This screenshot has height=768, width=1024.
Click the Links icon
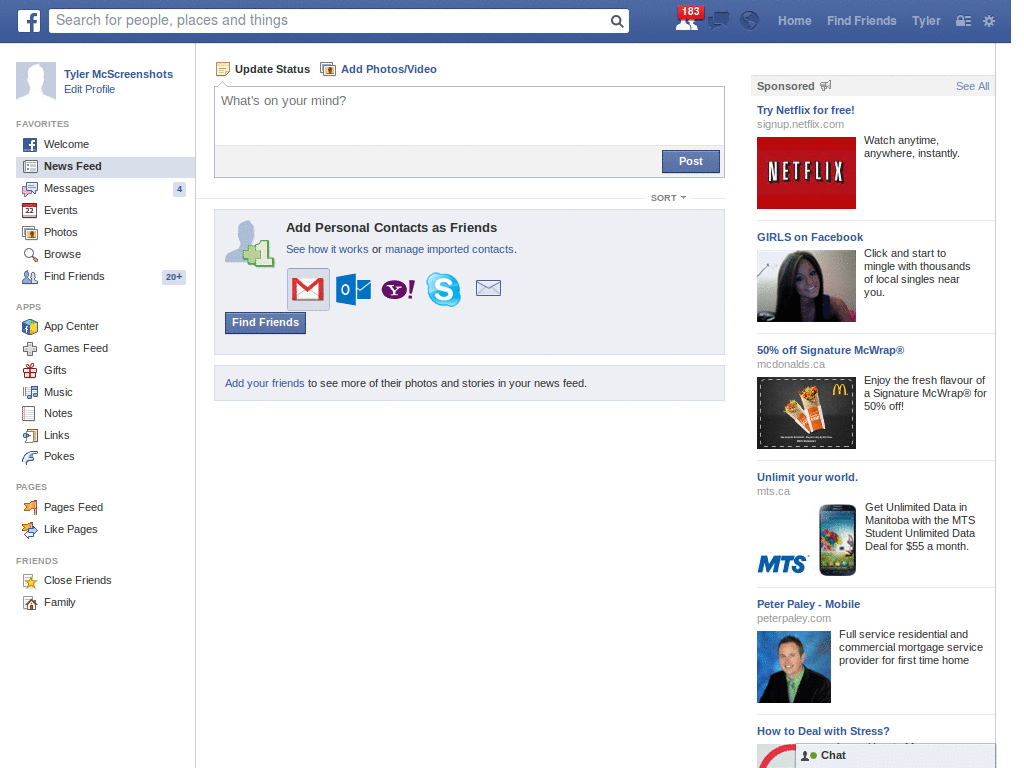30,436
